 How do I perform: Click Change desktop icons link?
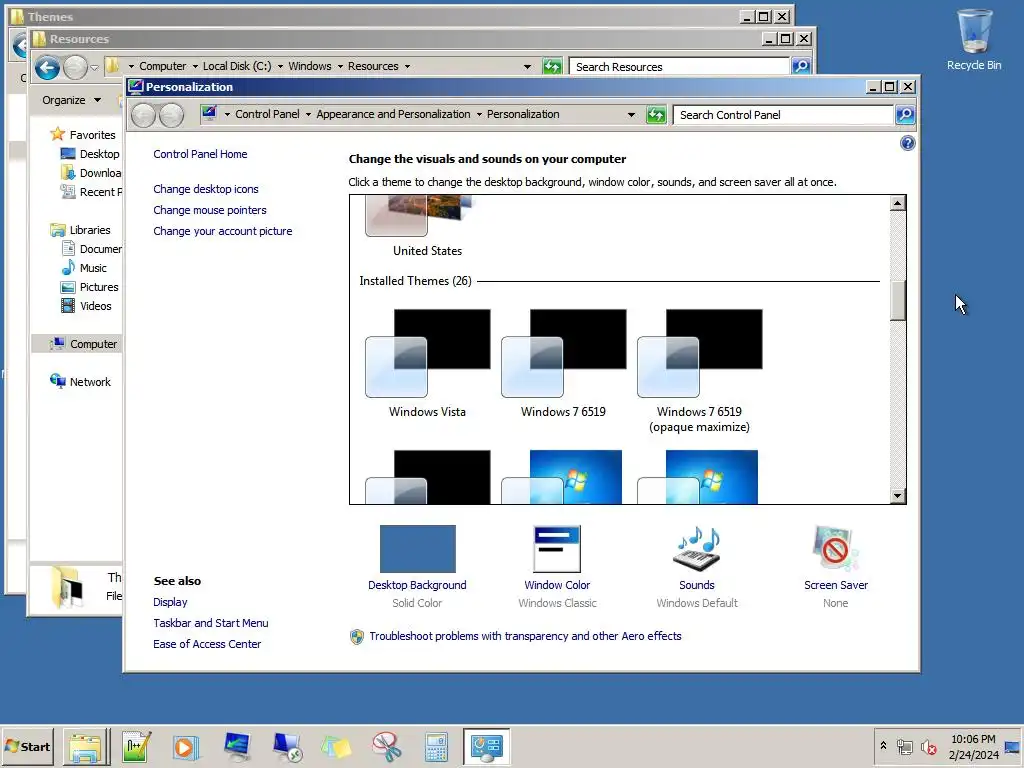[206, 189]
